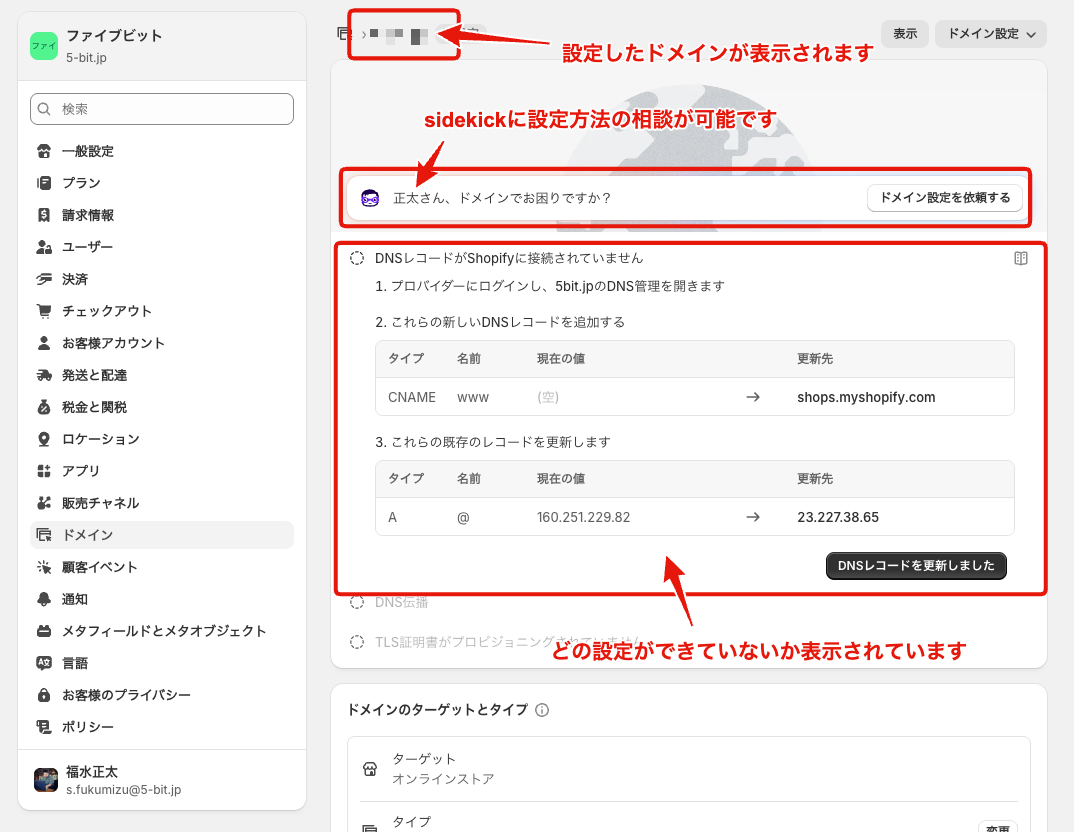Click the お客様のプライバシー lock icon
The height and width of the screenshot is (832, 1074).
44,695
